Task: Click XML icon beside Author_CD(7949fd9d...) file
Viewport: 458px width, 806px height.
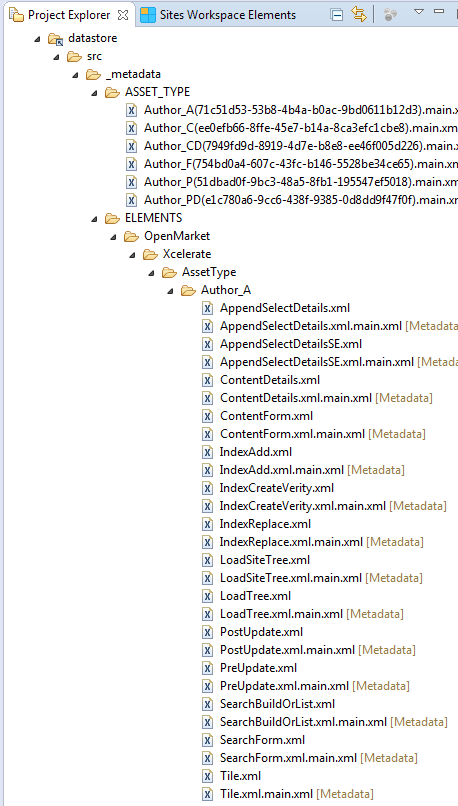Action: 132,146
